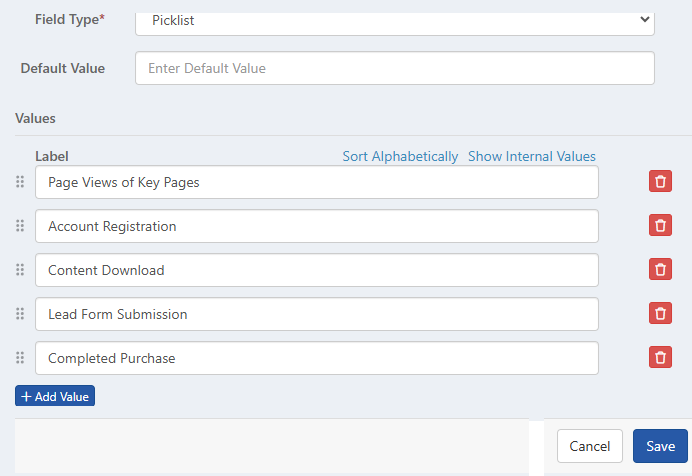Click drag handle beside Page Views of Key Pages

[19, 182]
